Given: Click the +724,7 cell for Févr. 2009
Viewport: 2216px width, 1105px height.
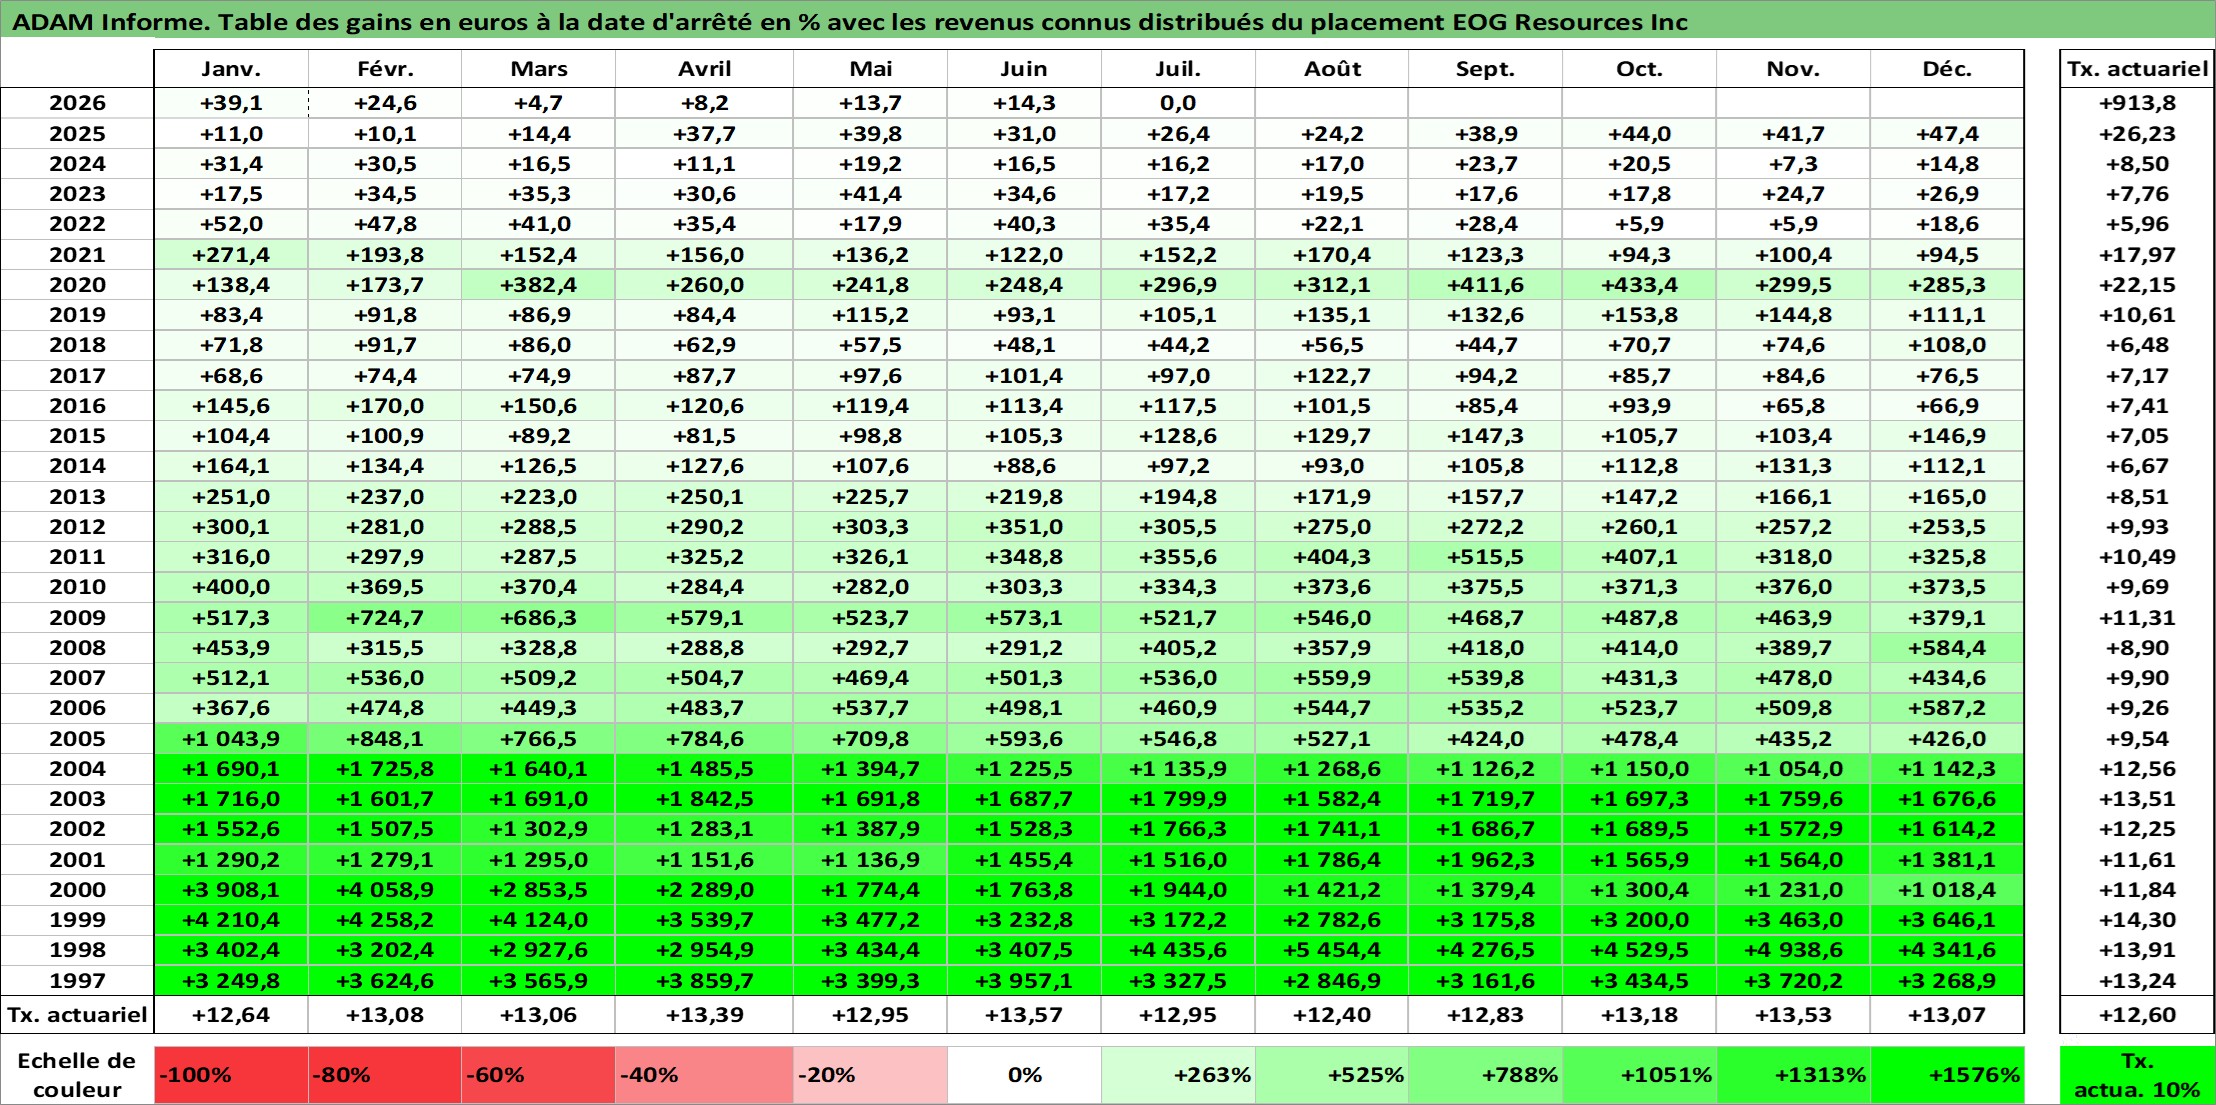Looking at the screenshot, I should [x=385, y=618].
